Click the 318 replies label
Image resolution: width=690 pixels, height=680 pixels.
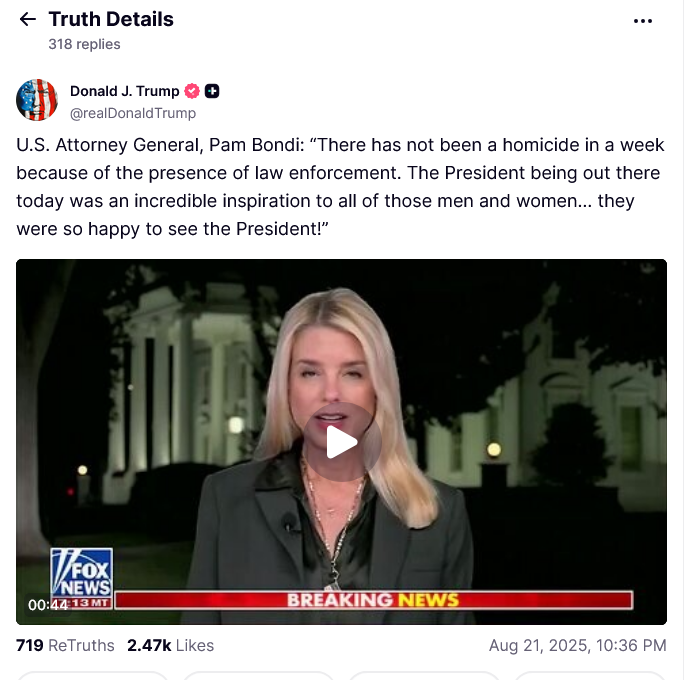click(x=84, y=44)
